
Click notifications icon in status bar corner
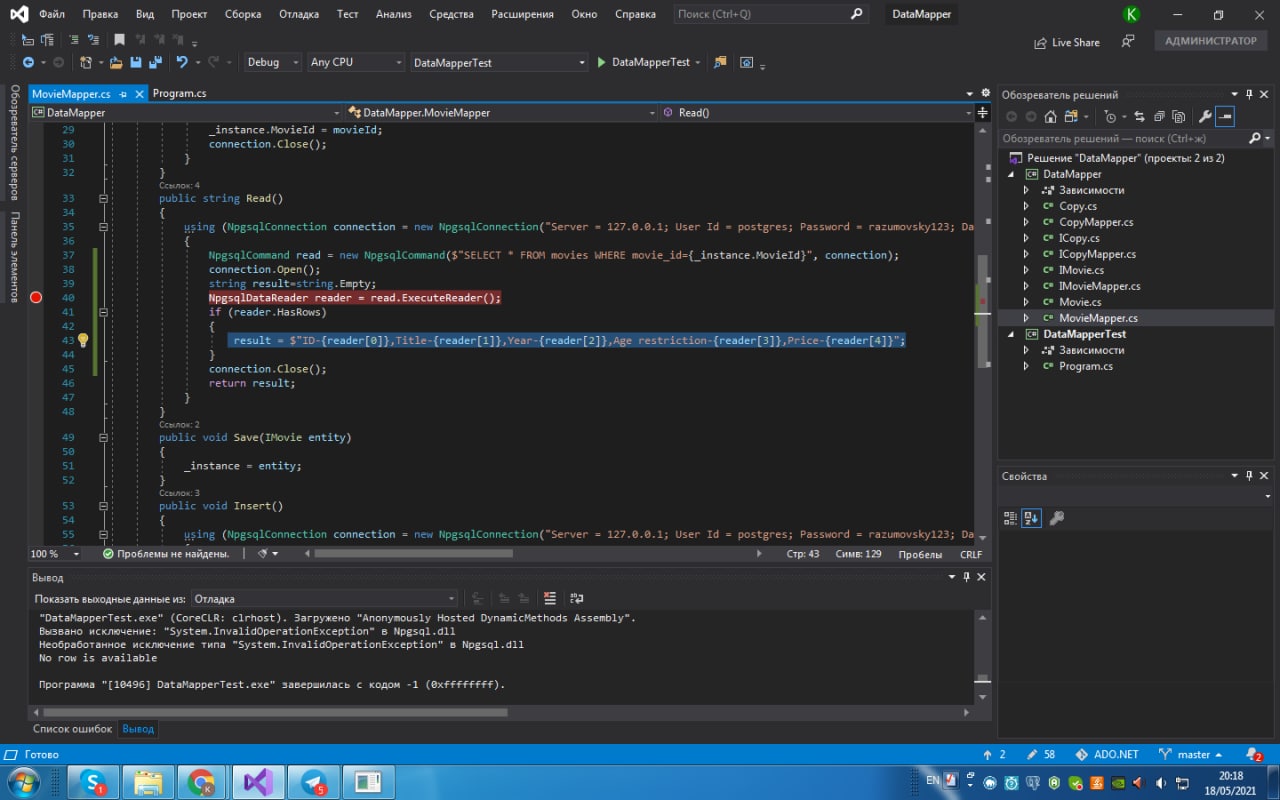[x=1254, y=755]
